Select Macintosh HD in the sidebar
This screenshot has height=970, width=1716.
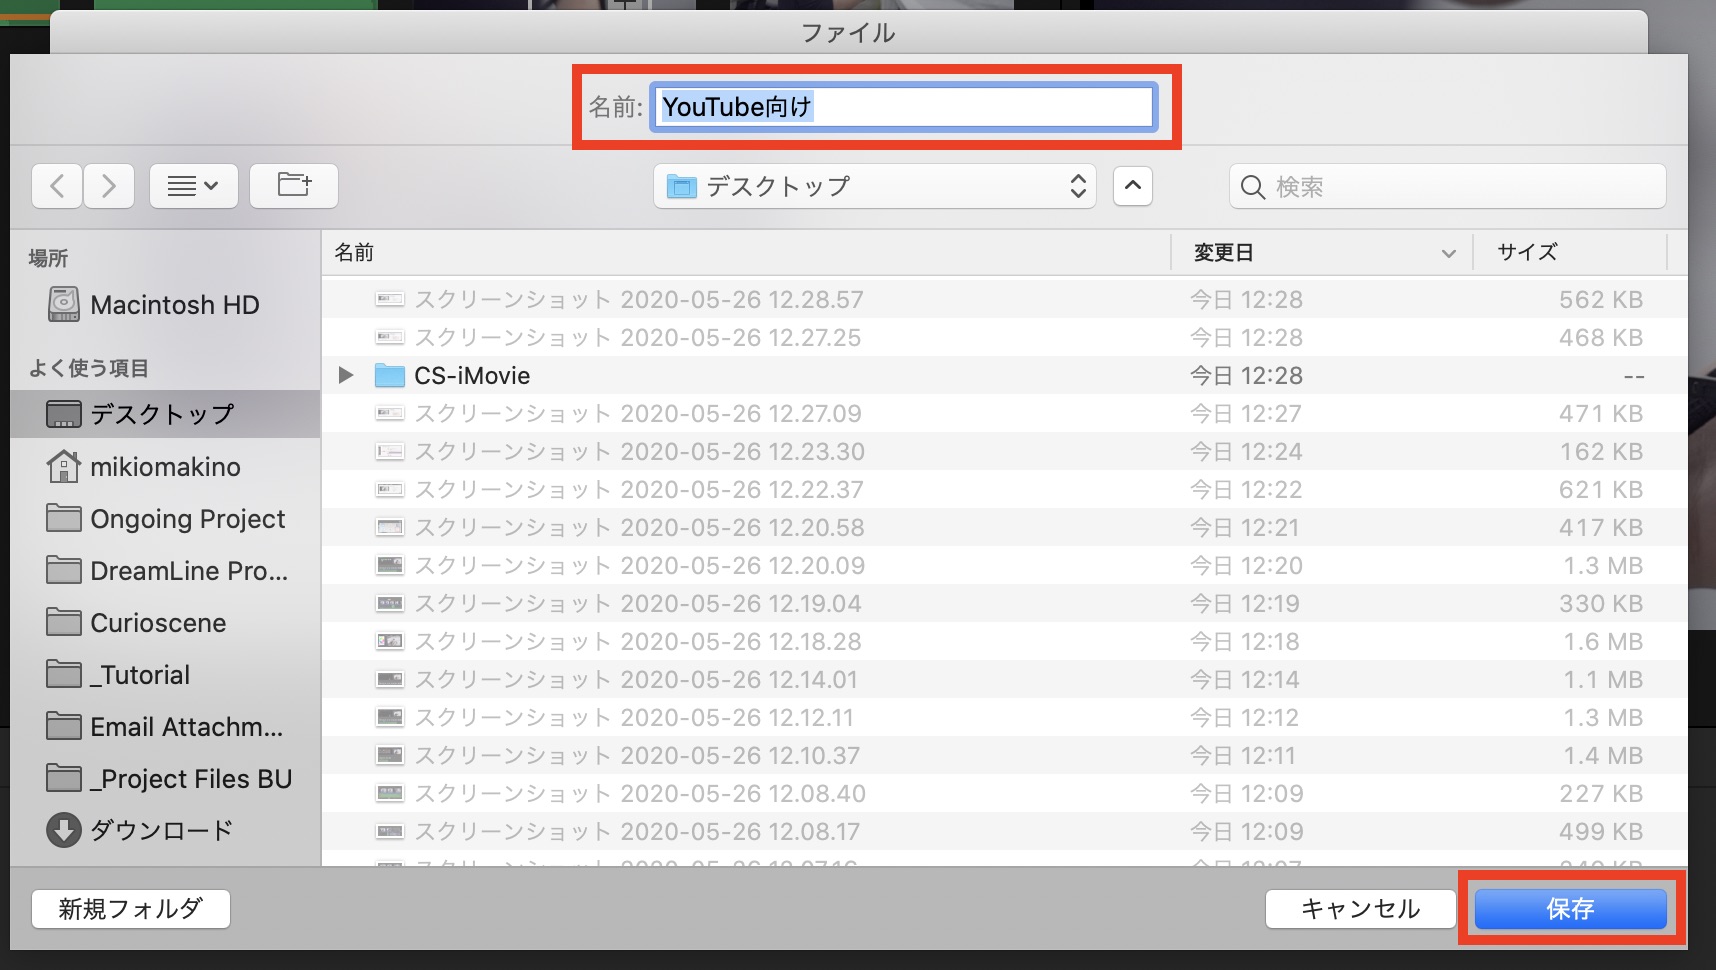tap(165, 305)
